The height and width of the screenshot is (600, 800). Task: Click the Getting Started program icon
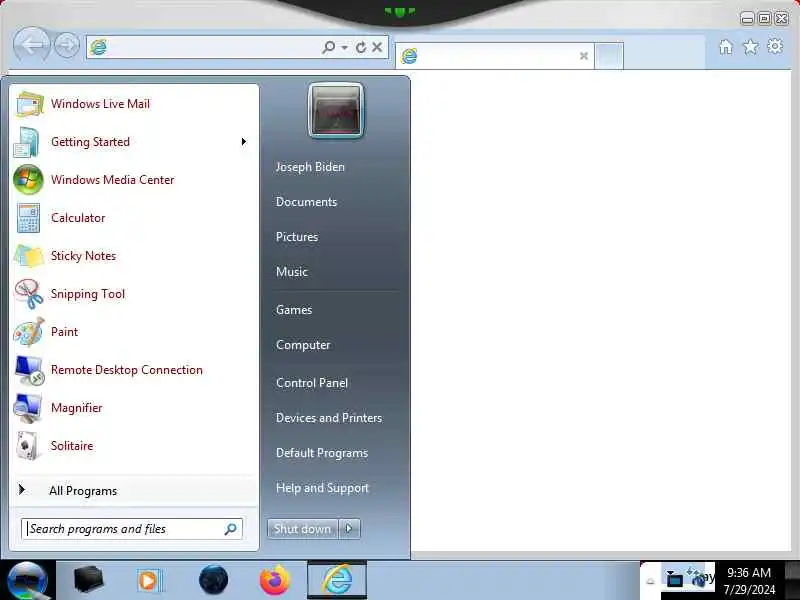pyautogui.click(x=27, y=142)
